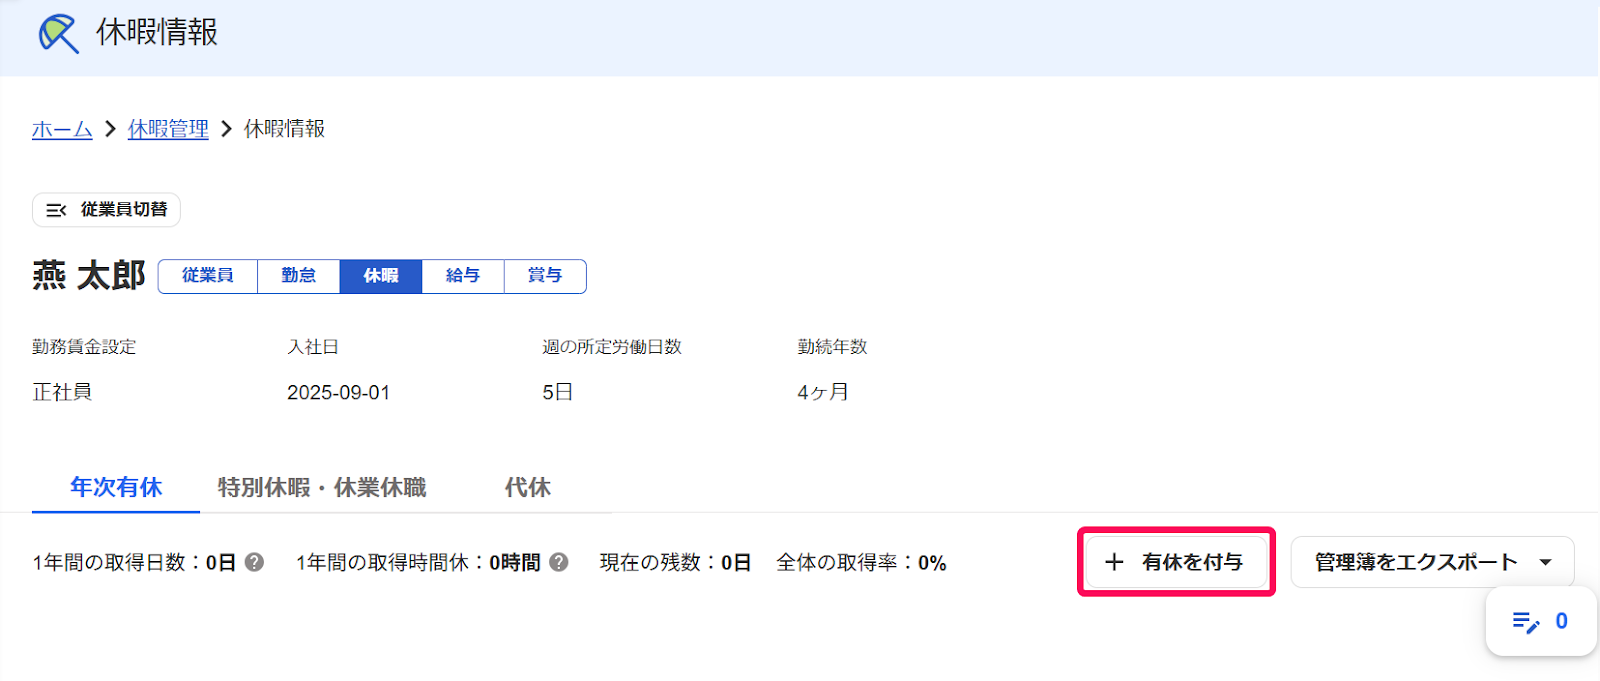The height and width of the screenshot is (681, 1600).
Task: Open the 賞与 tab
Action: (x=545, y=276)
